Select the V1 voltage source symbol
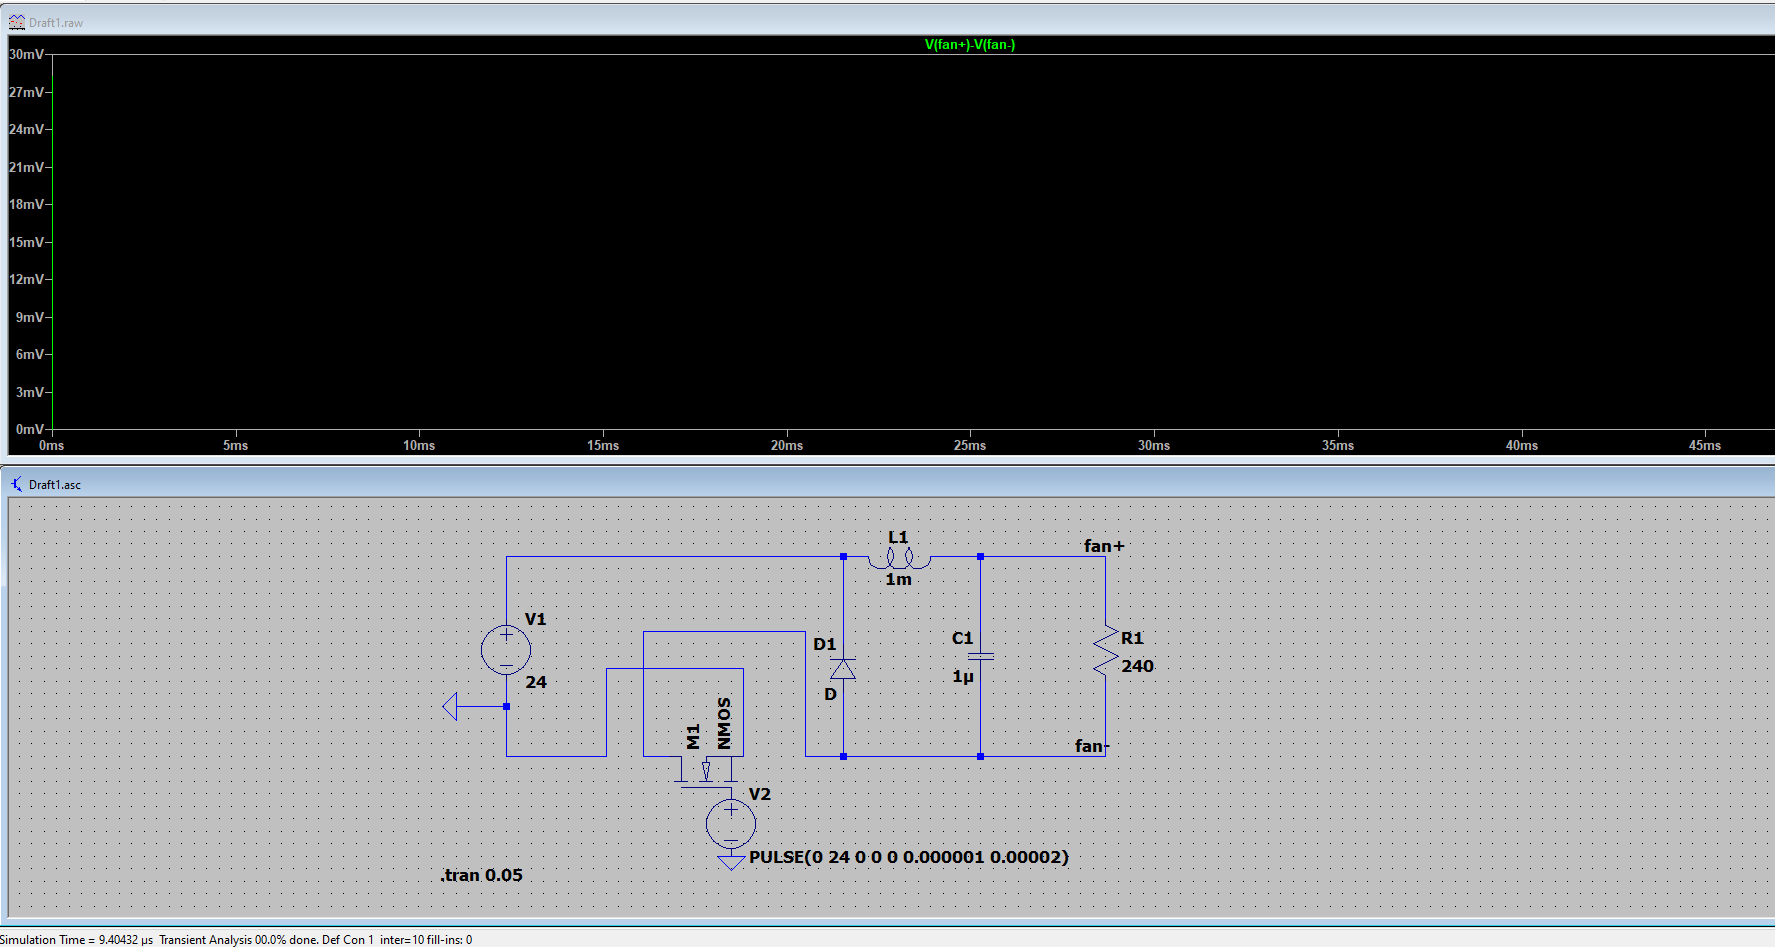Image resolution: width=1775 pixels, height=947 pixels. coord(506,650)
